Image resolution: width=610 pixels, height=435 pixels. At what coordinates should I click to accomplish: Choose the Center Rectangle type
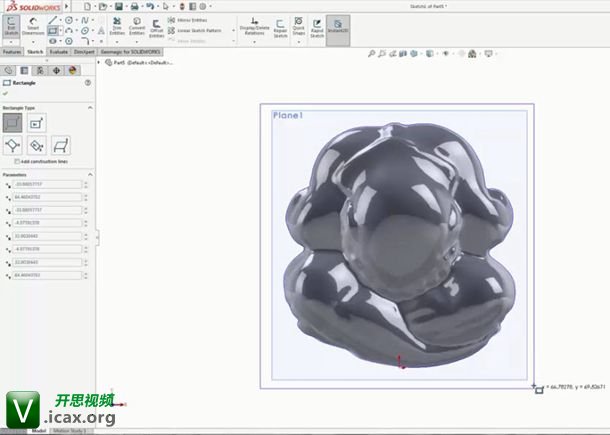(x=37, y=123)
